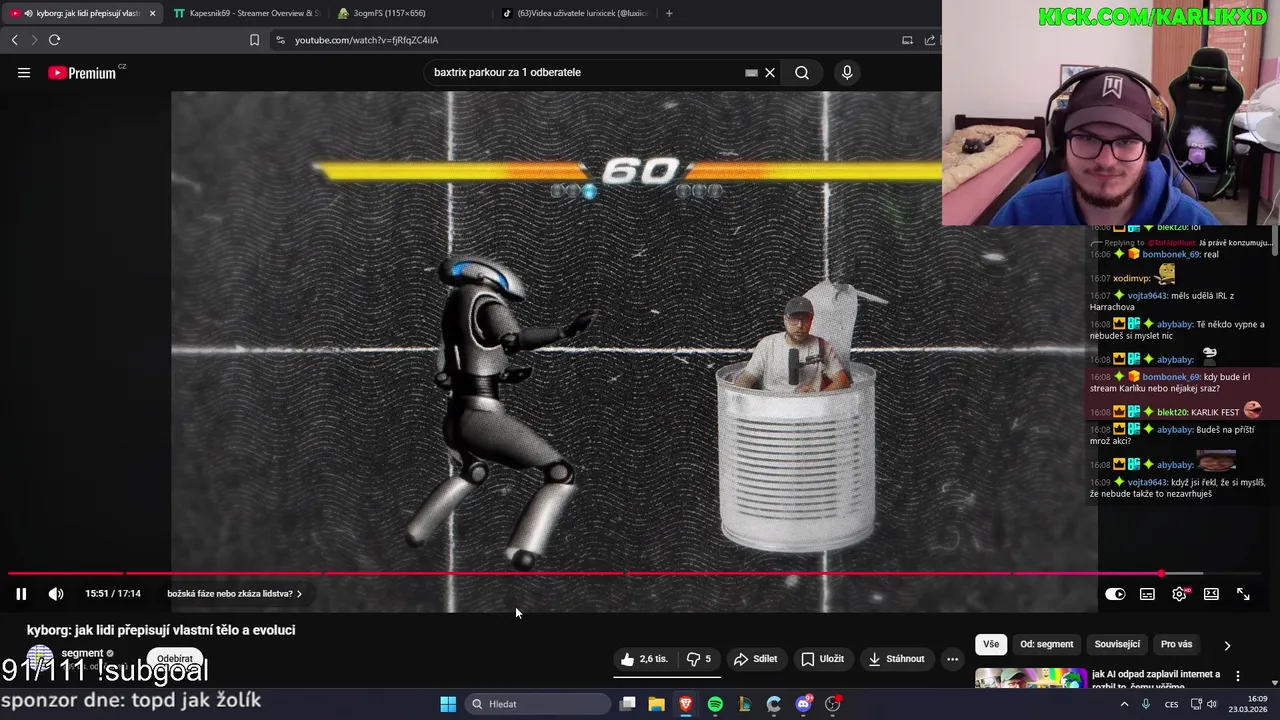1280x720 pixels.
Task: Open Discord from the taskbar
Action: coord(803,704)
